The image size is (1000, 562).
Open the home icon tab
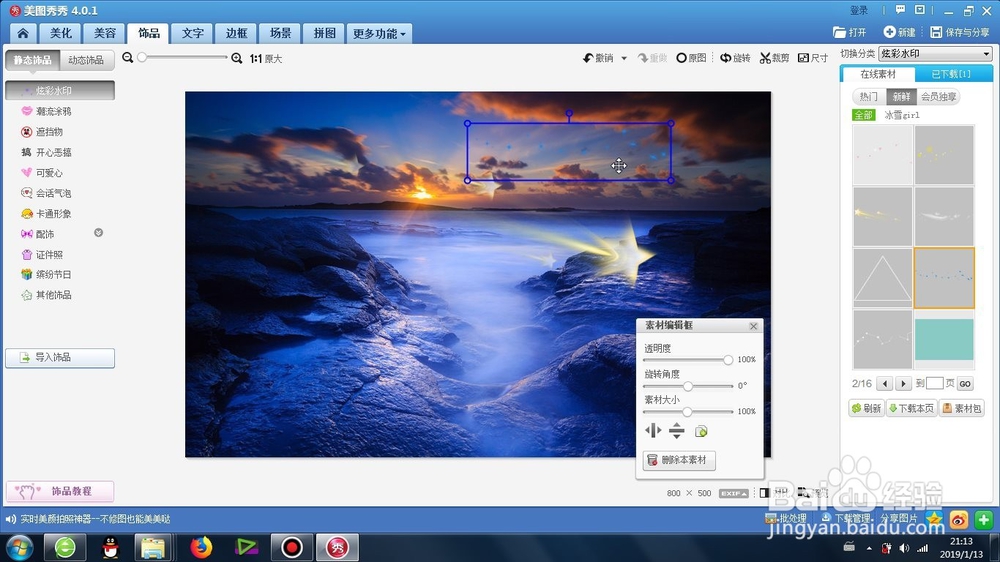point(23,33)
